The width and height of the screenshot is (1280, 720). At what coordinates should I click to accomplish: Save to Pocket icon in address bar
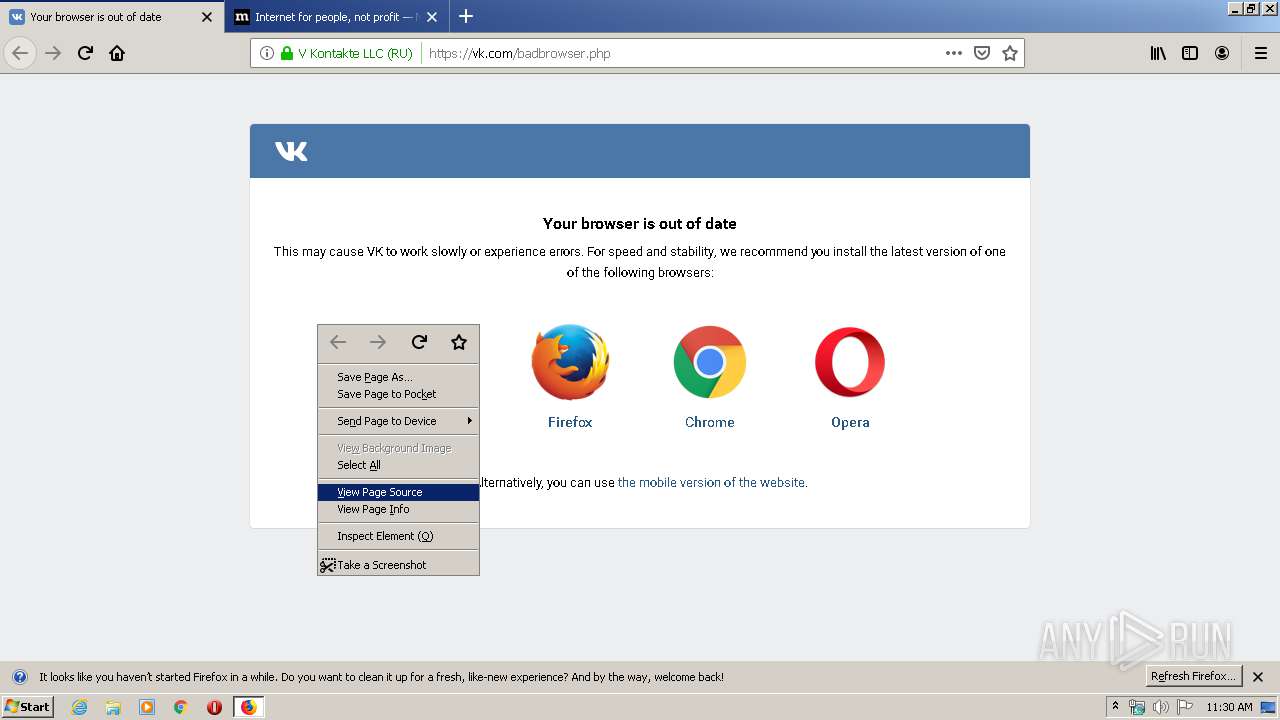coord(982,53)
